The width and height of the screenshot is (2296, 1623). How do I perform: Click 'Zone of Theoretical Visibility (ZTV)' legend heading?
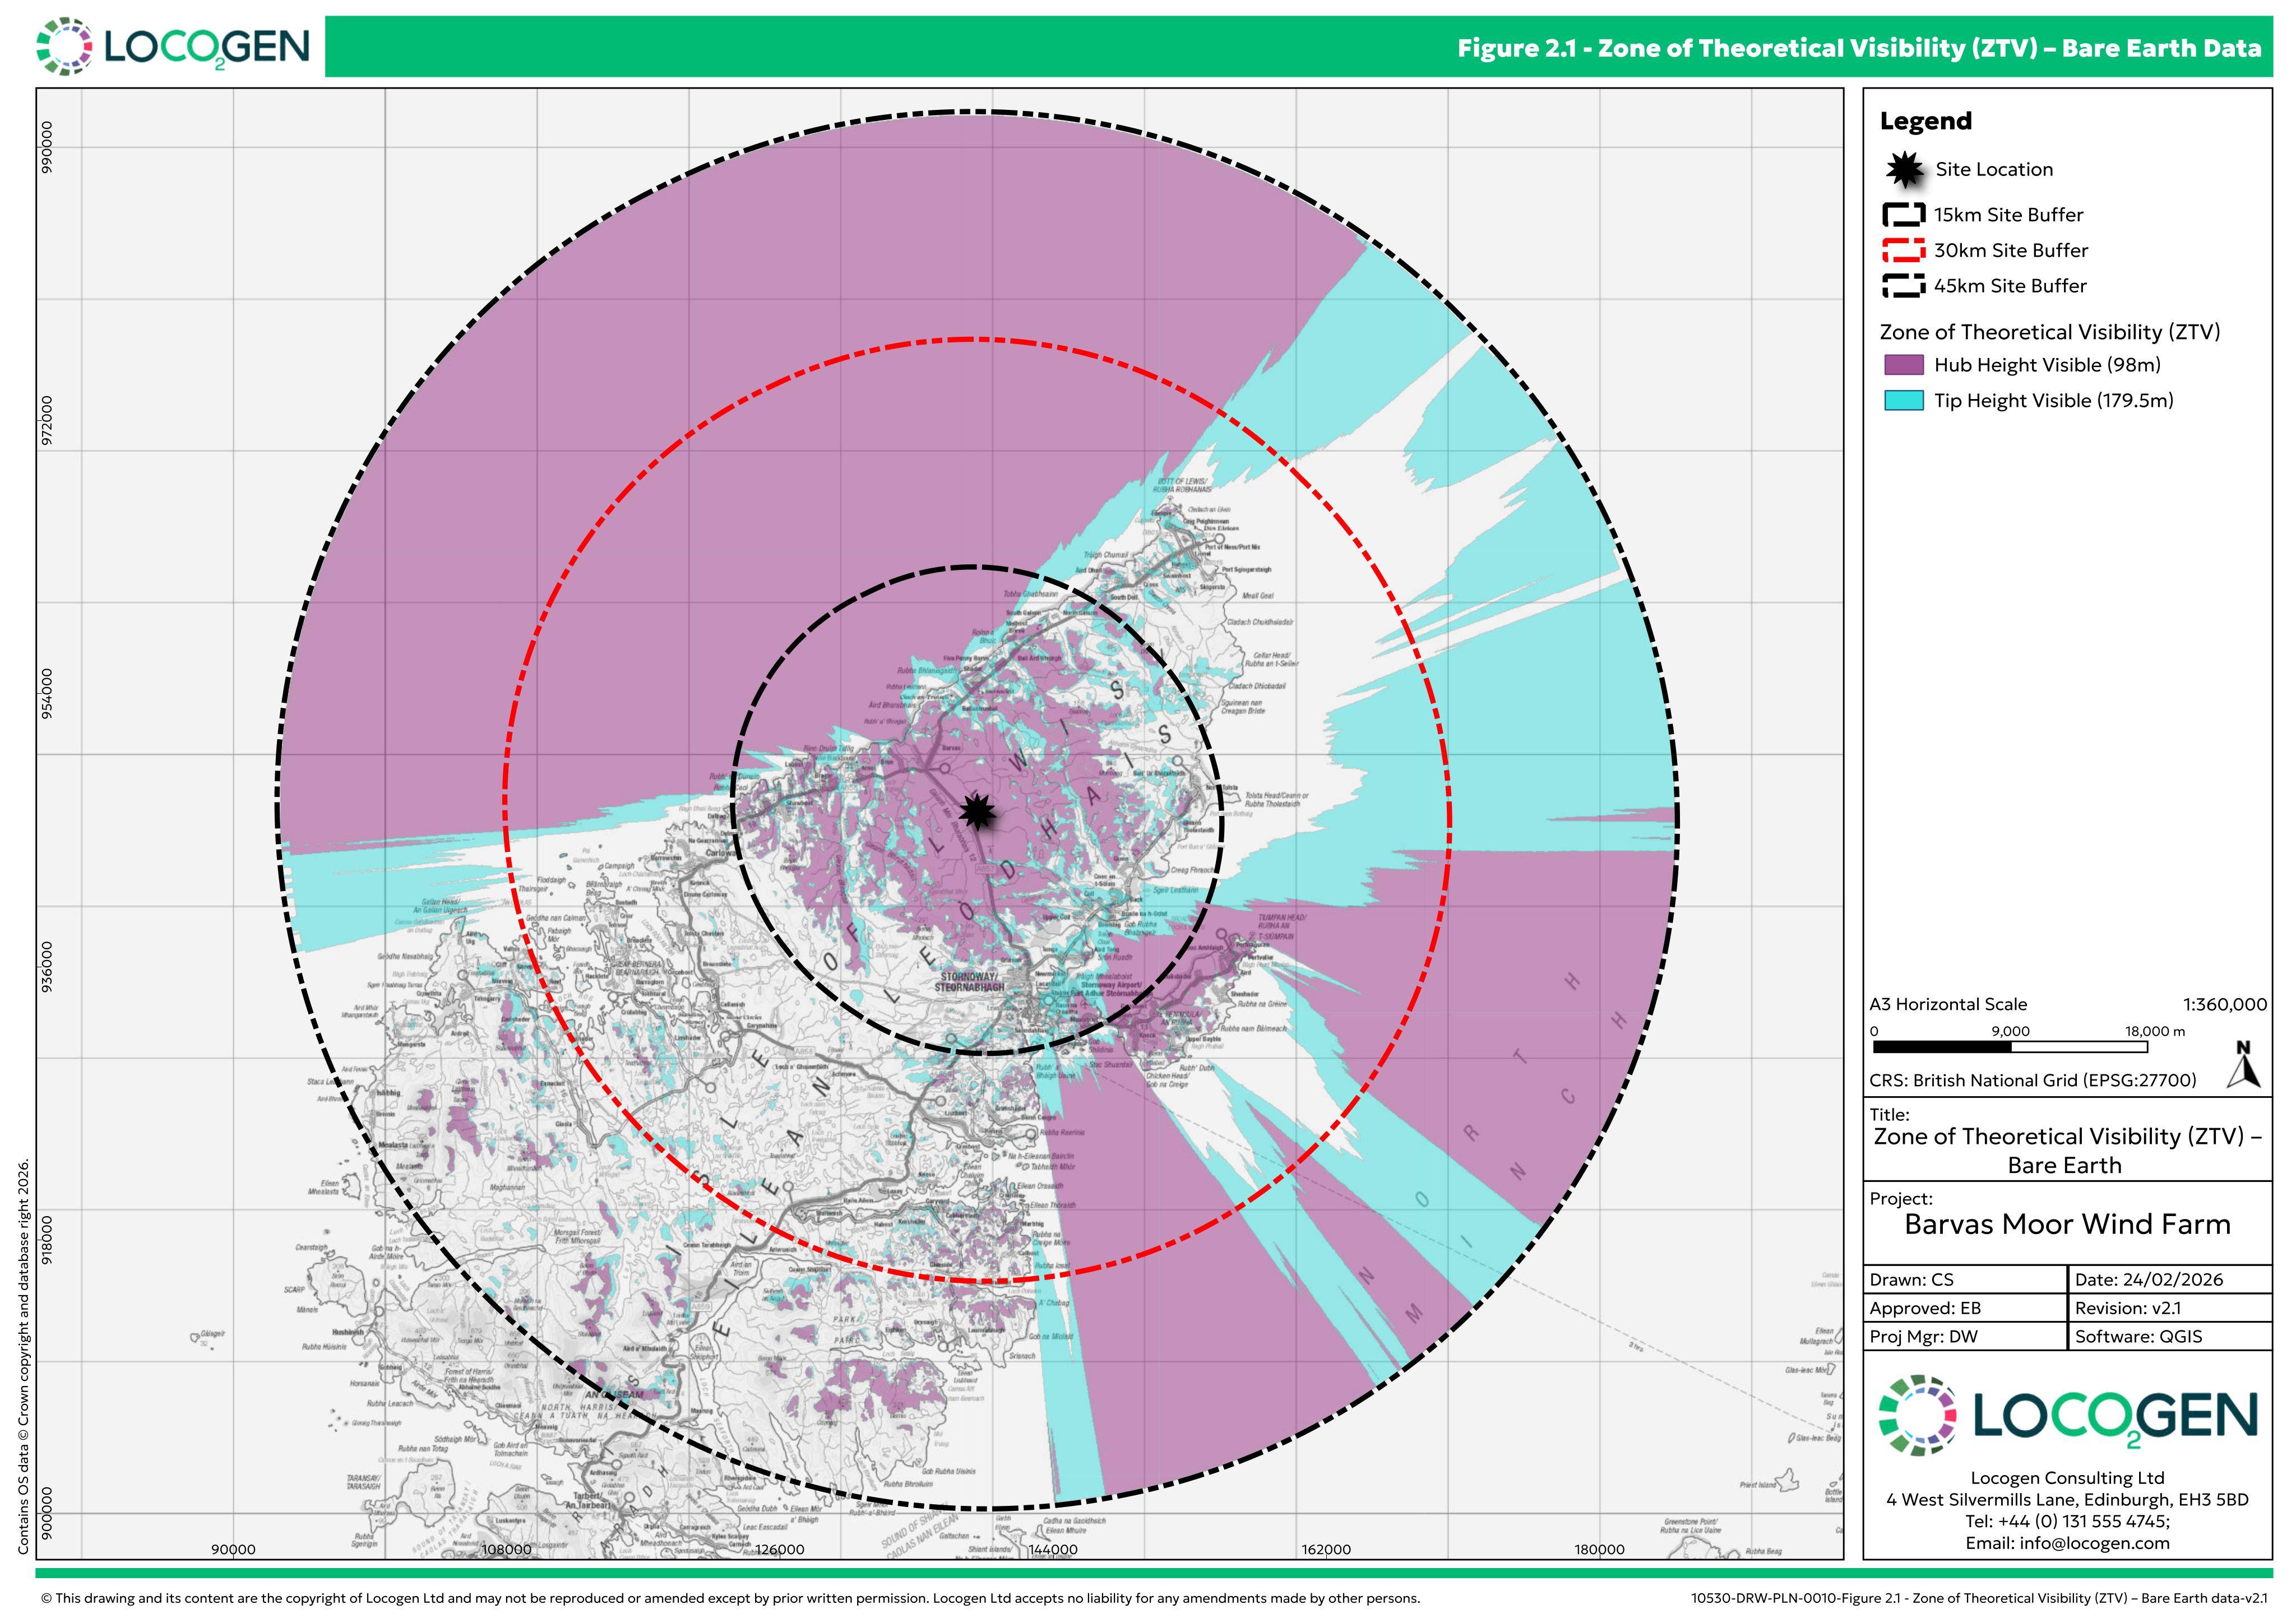[x=2050, y=332]
